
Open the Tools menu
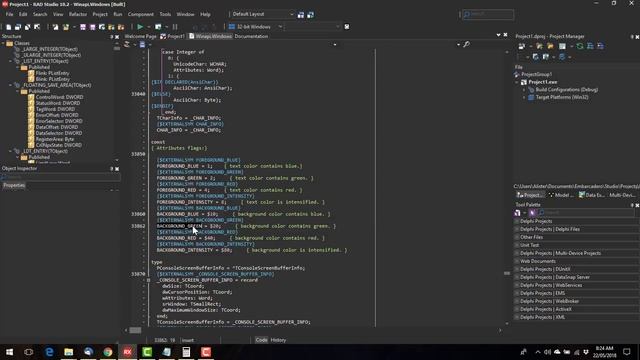(165, 14)
